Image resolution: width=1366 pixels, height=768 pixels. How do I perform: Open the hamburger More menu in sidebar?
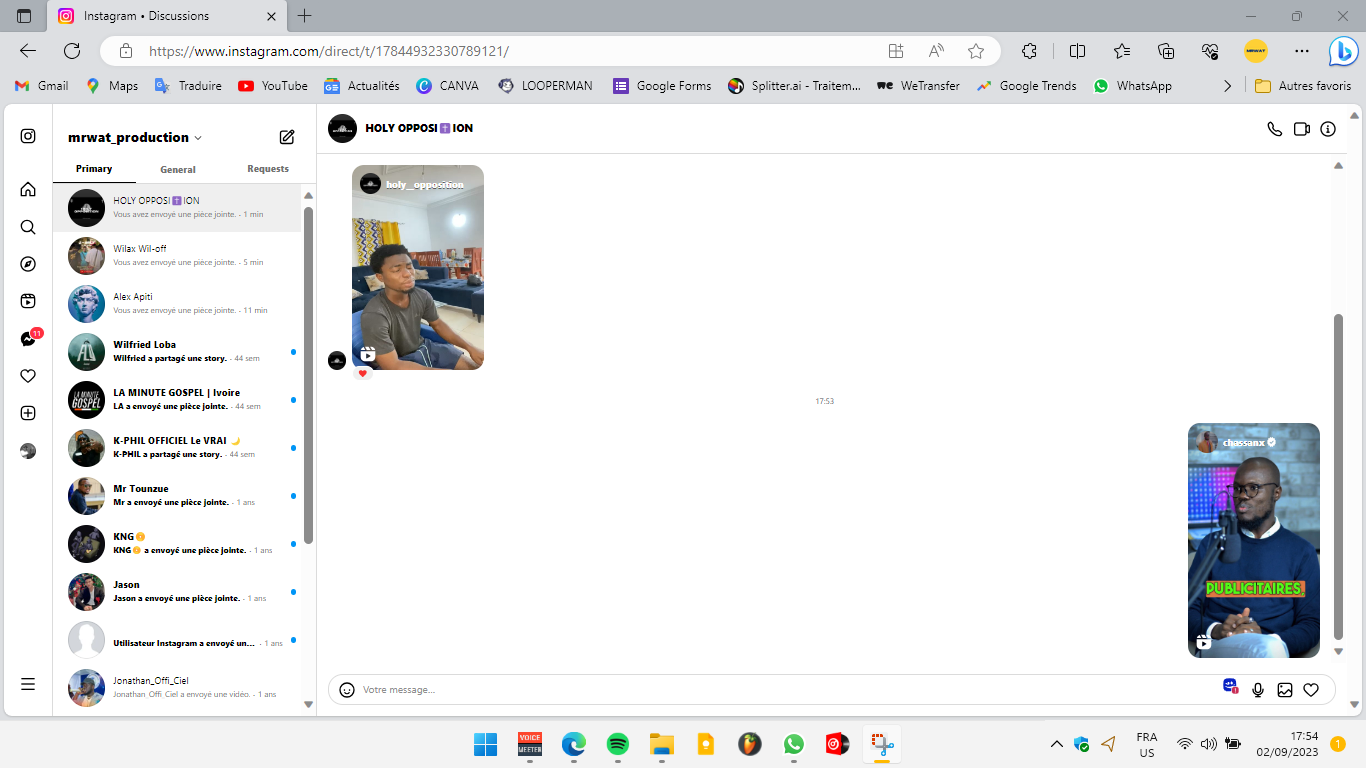coord(28,684)
